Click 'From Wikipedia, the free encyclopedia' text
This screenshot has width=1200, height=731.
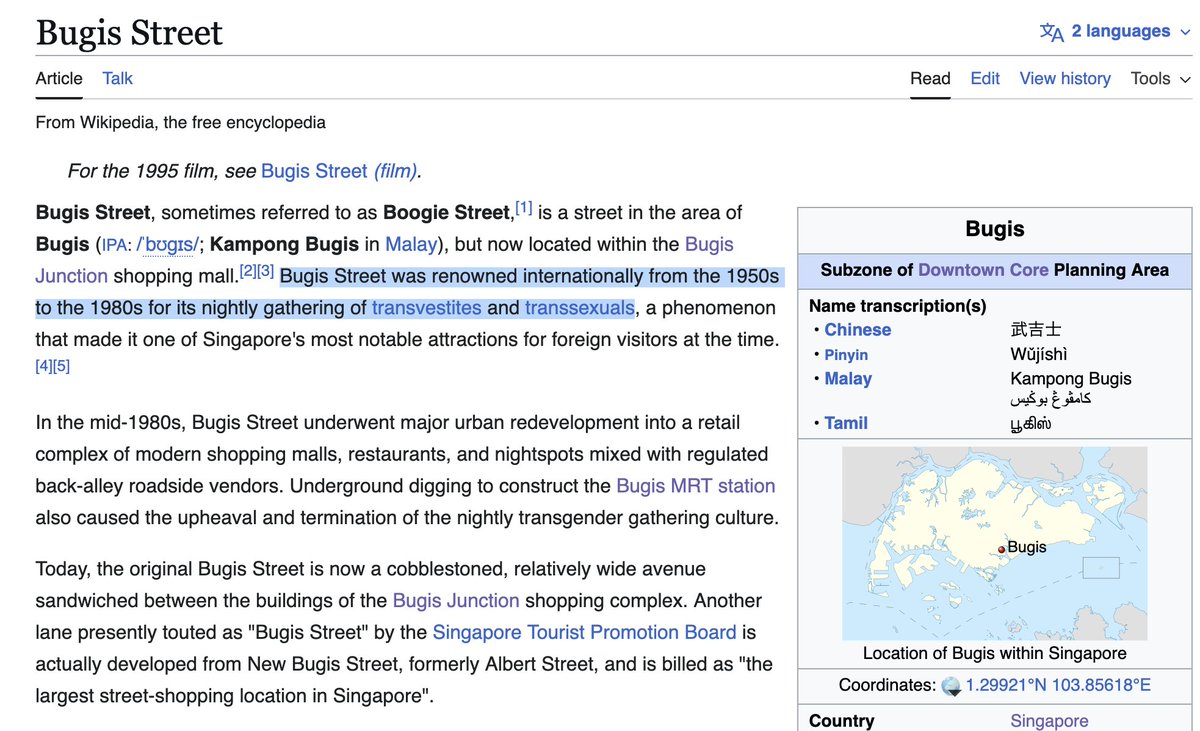point(181,123)
